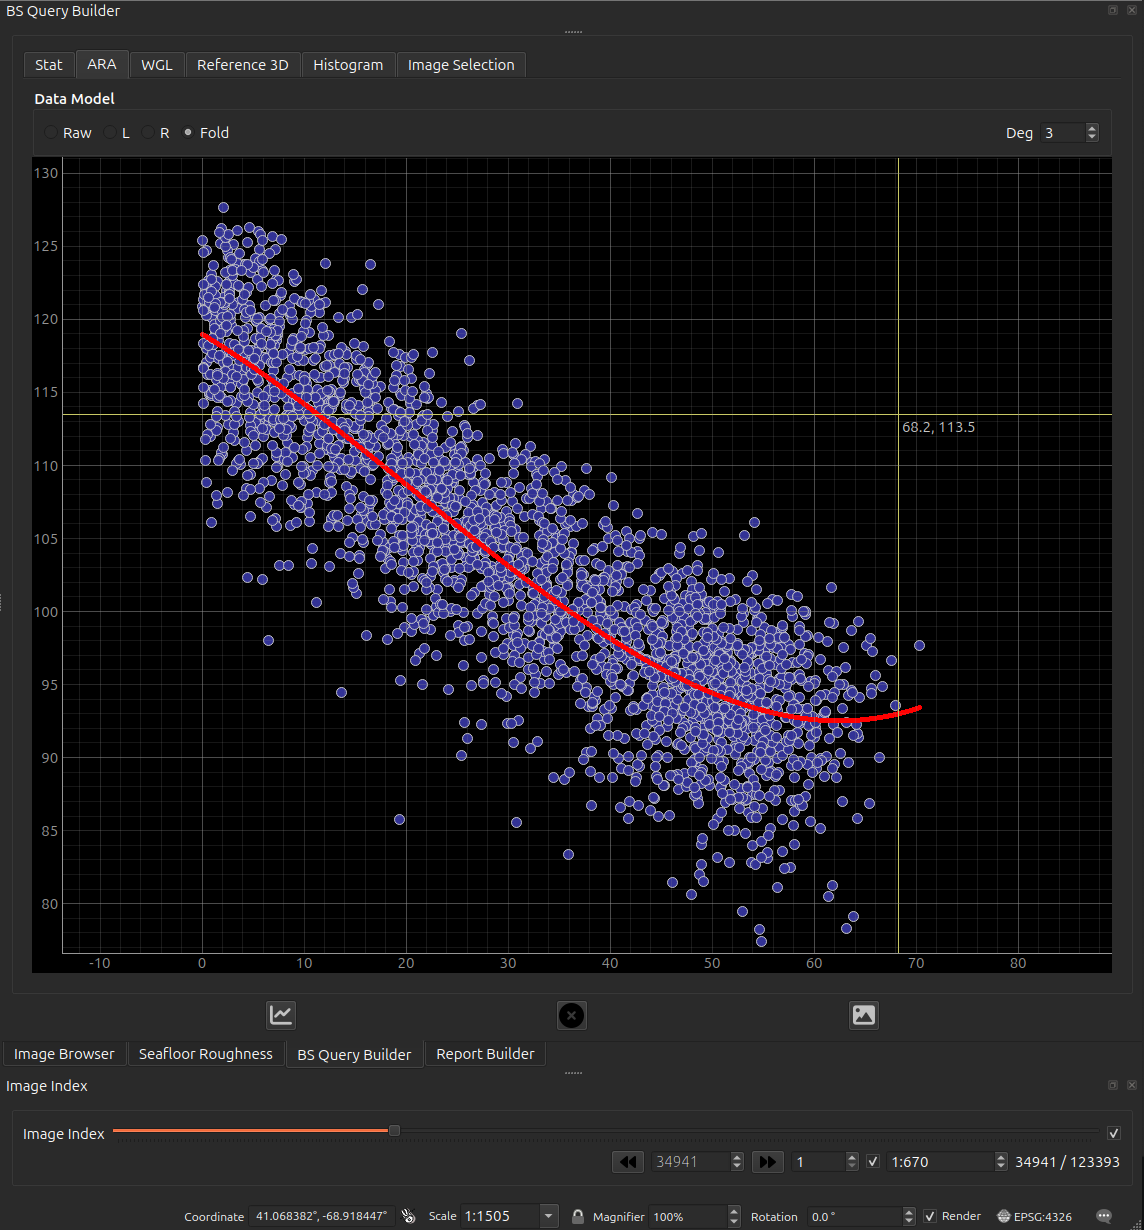Viewport: 1144px width, 1230px height.
Task: Switch to the WGL tab
Action: coord(157,64)
